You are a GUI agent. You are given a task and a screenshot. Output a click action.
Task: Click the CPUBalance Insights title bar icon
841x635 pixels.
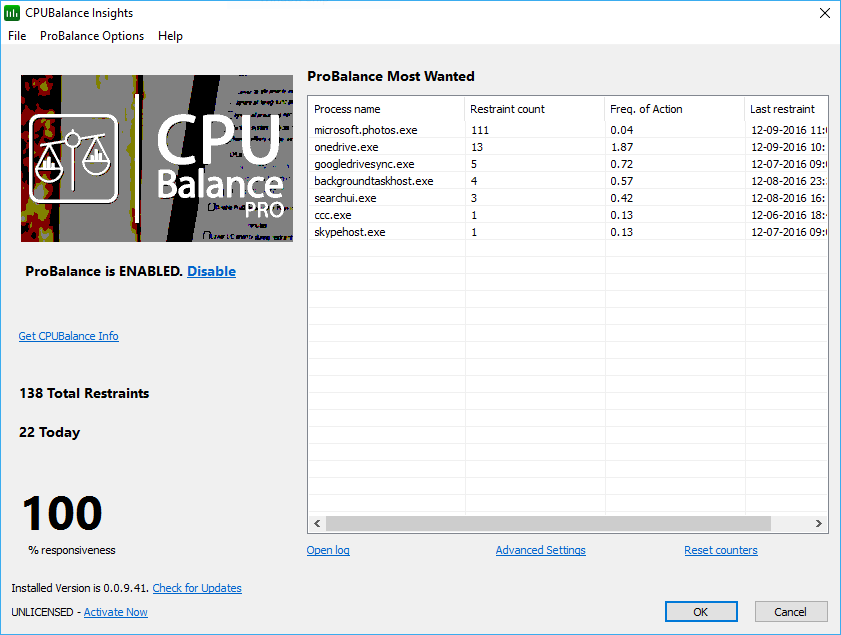12,13
